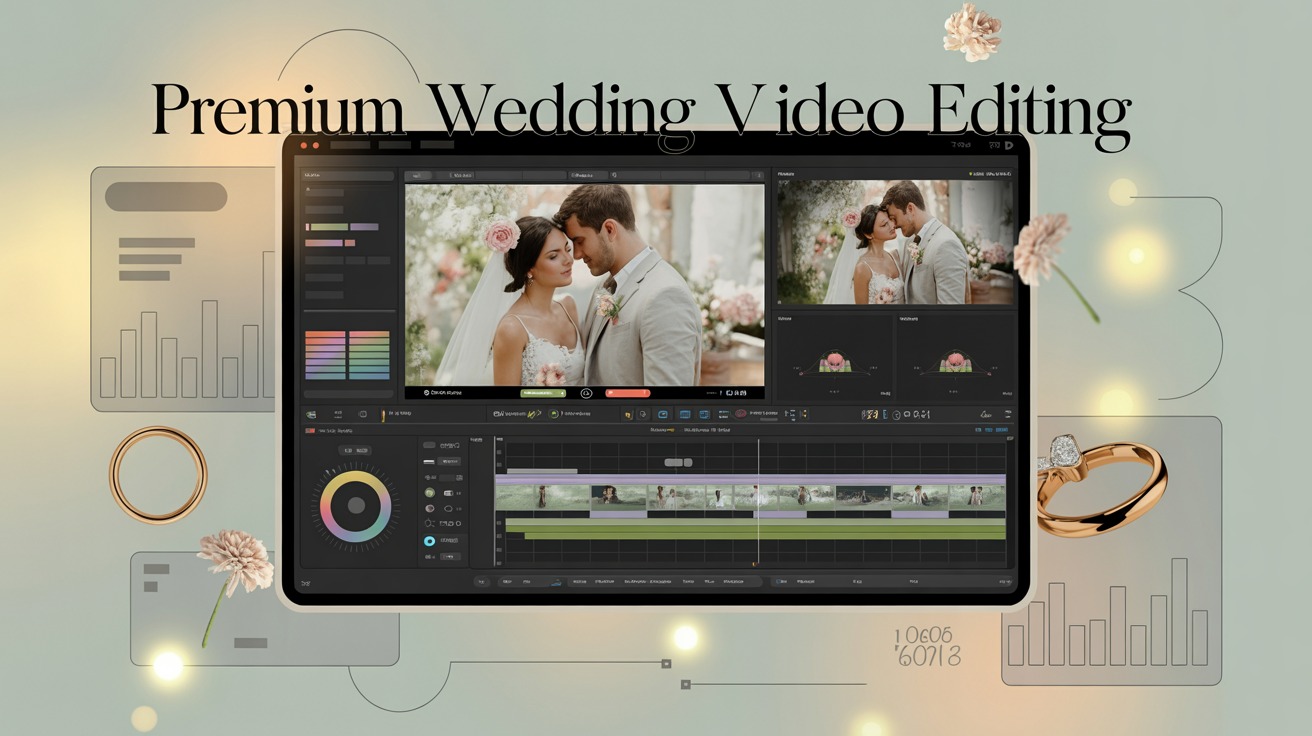Click the first blue highlighted icon in the toolbar
Screen dimensions: 1312x736
tap(662, 413)
